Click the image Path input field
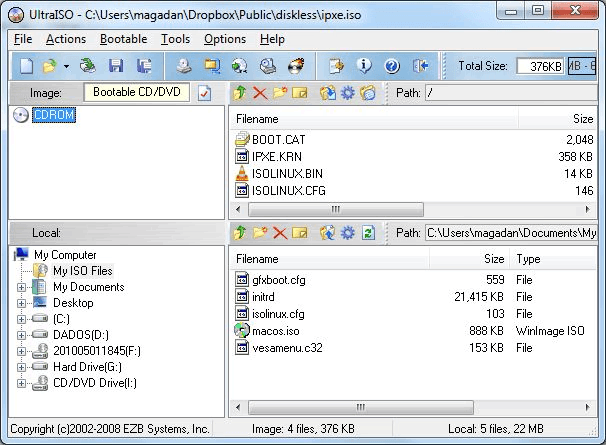 511,93
